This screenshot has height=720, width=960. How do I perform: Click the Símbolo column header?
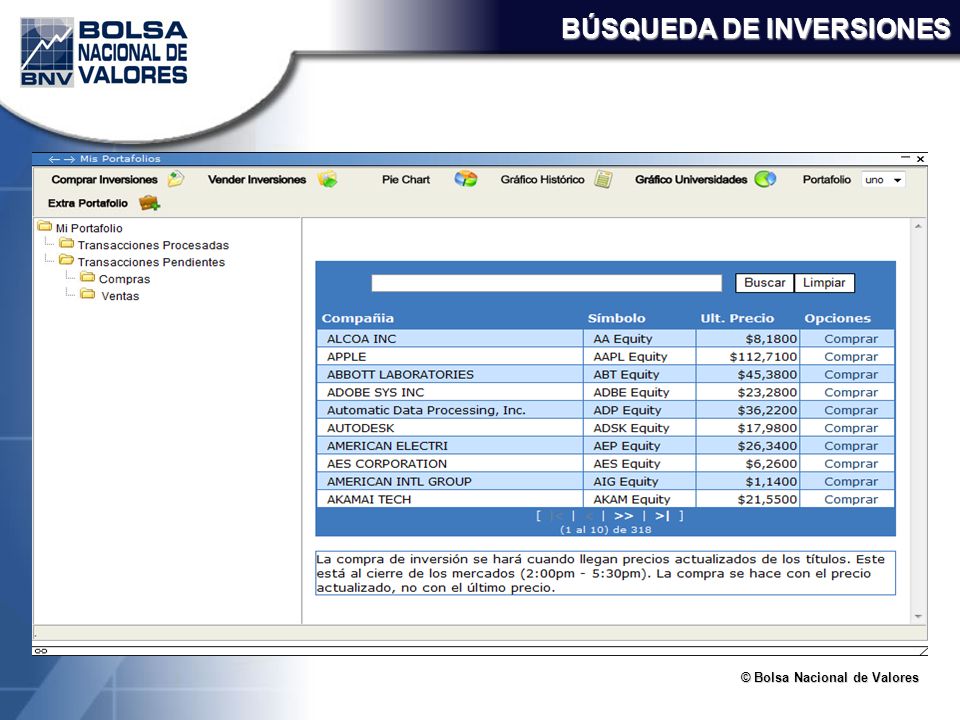coord(617,318)
